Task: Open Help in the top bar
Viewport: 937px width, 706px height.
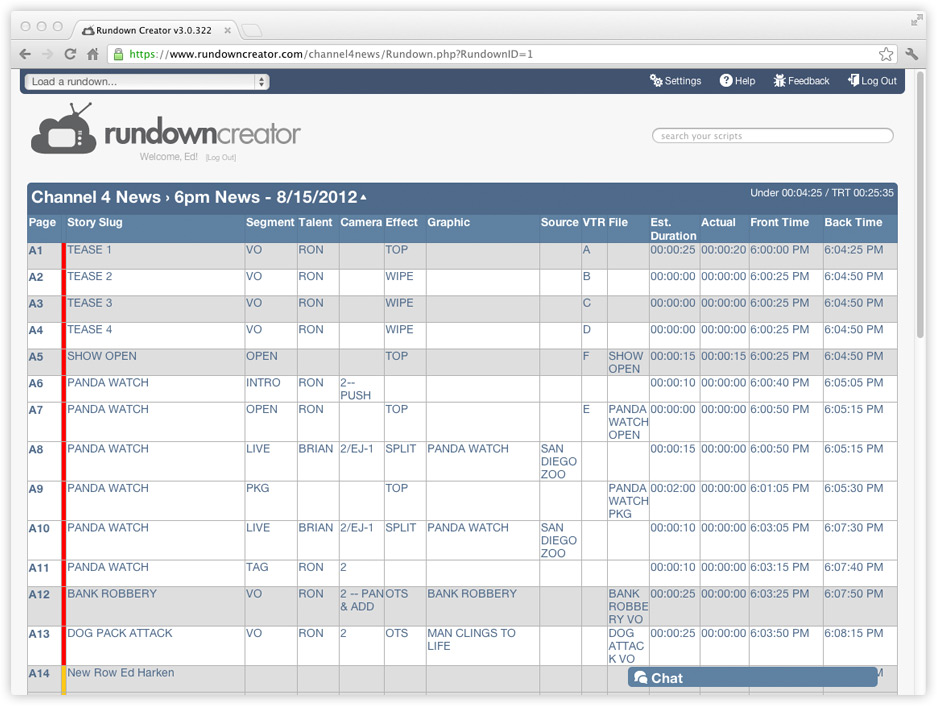Action: pos(737,81)
